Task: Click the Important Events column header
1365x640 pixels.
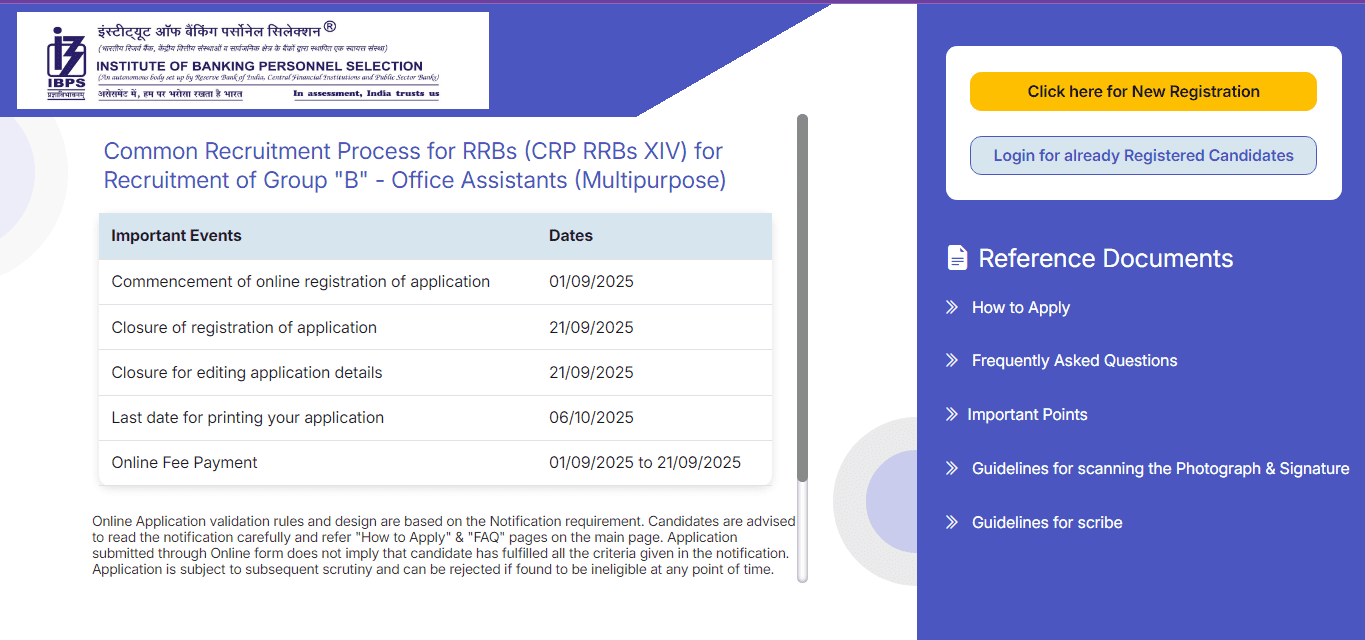Action: tap(176, 235)
